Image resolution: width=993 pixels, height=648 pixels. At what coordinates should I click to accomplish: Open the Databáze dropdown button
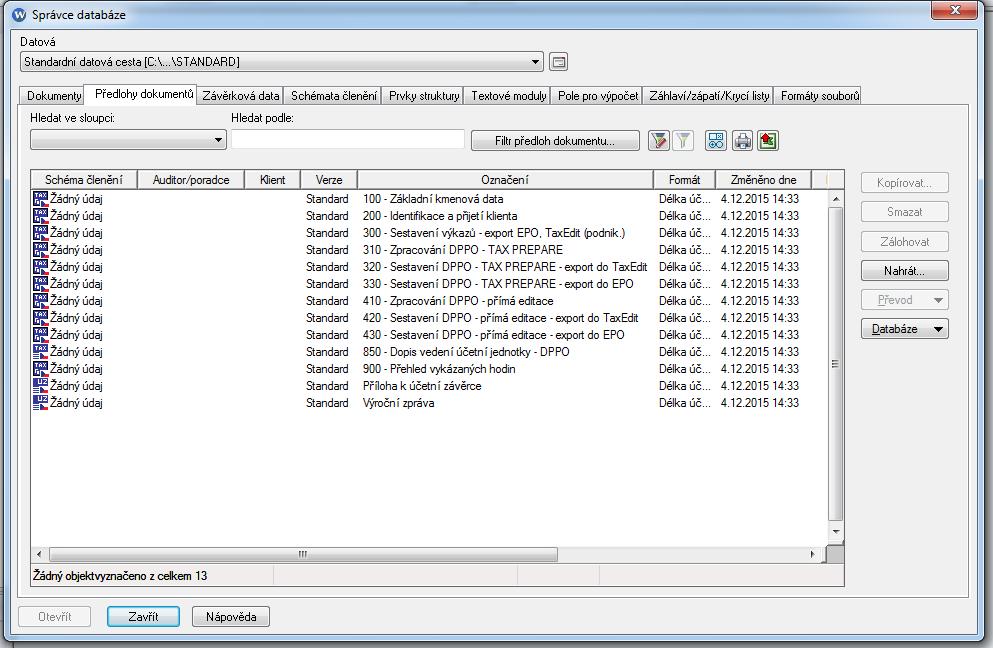click(904, 329)
